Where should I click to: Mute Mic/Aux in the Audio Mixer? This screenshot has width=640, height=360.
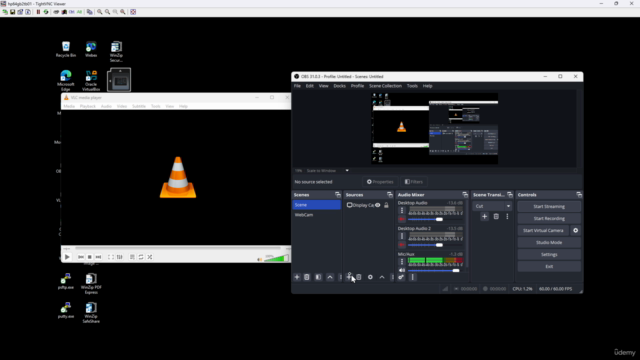click(402, 270)
